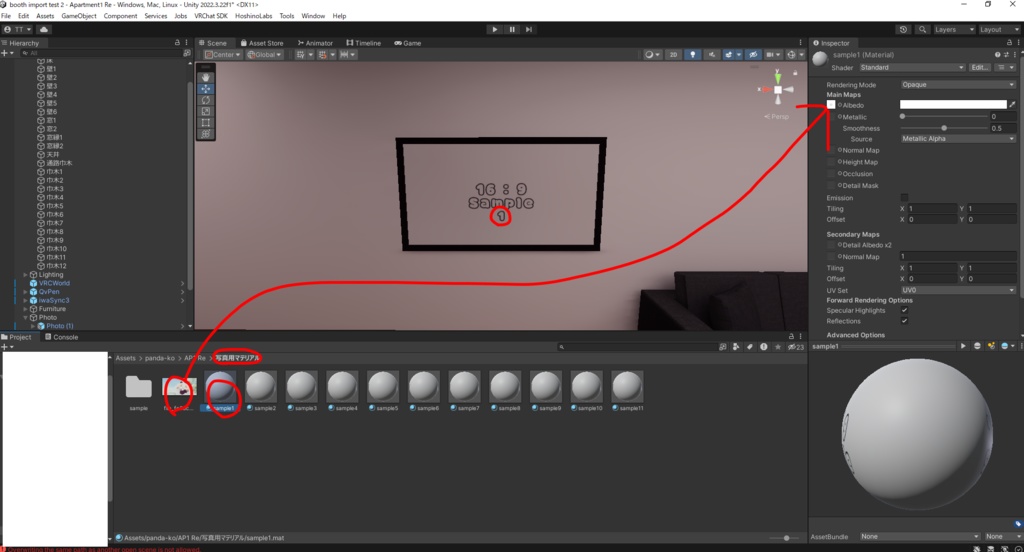Select the Move tool in Scene toolbar
This screenshot has height=552, width=1024.
click(206, 89)
